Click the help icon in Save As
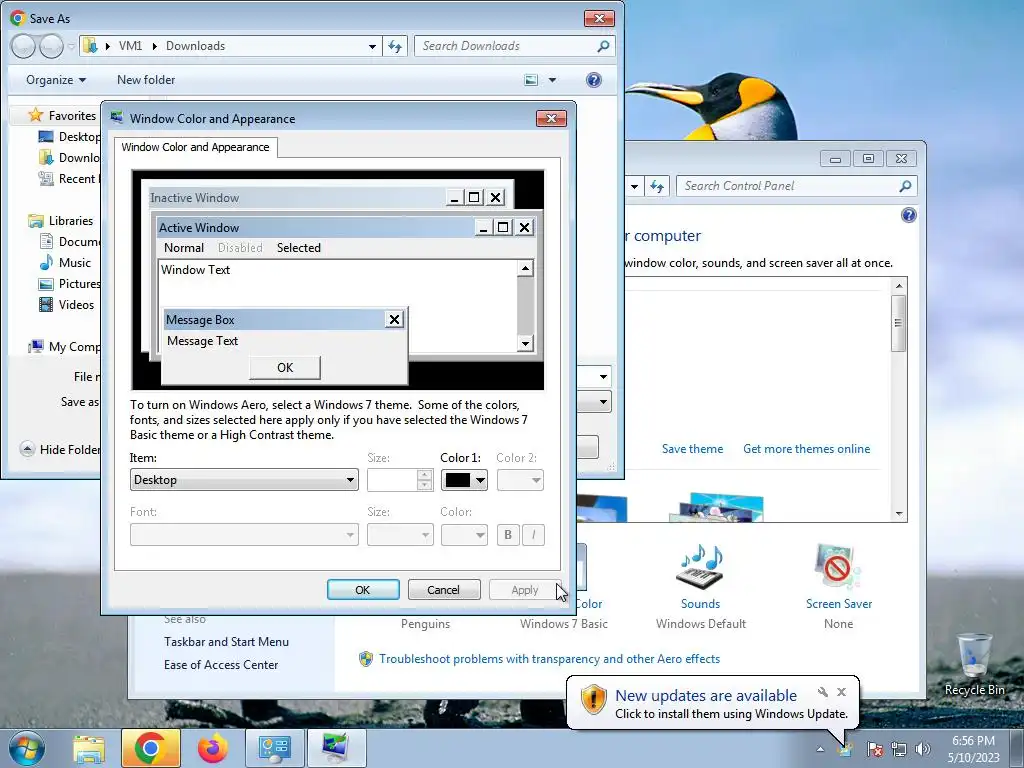This screenshot has height=768, width=1024. [593, 80]
